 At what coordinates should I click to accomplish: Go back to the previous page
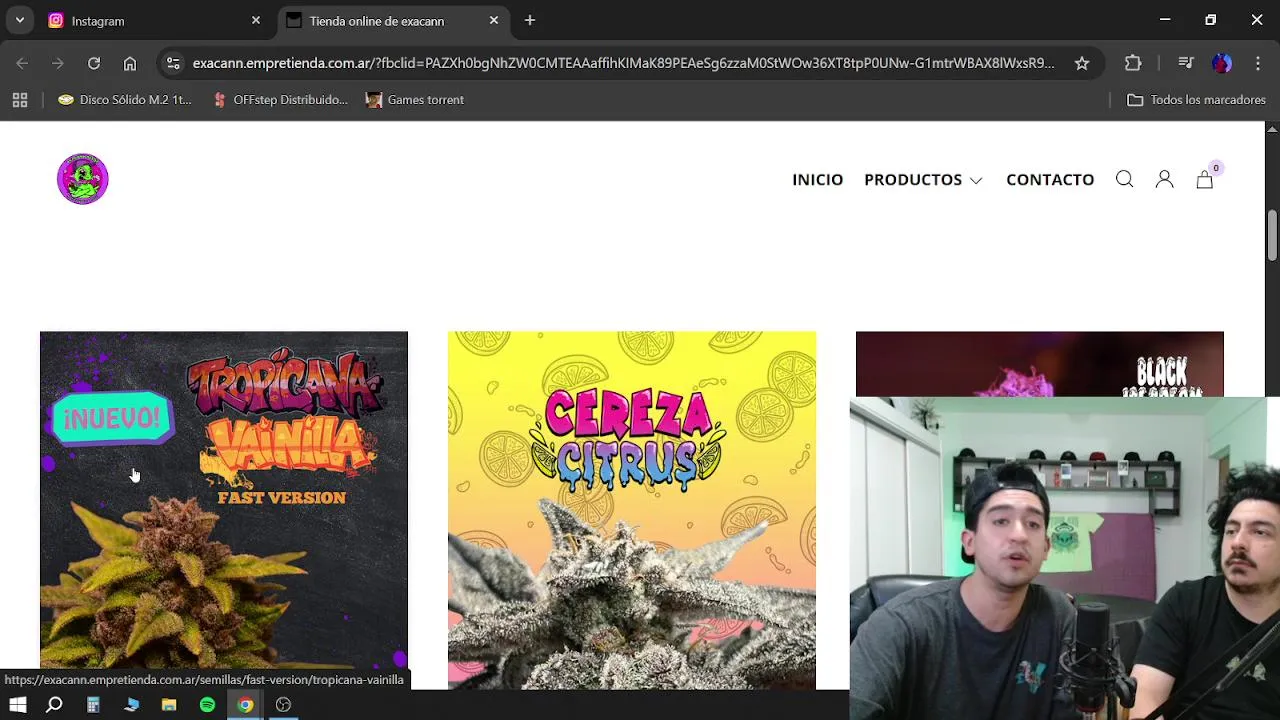click(22, 63)
